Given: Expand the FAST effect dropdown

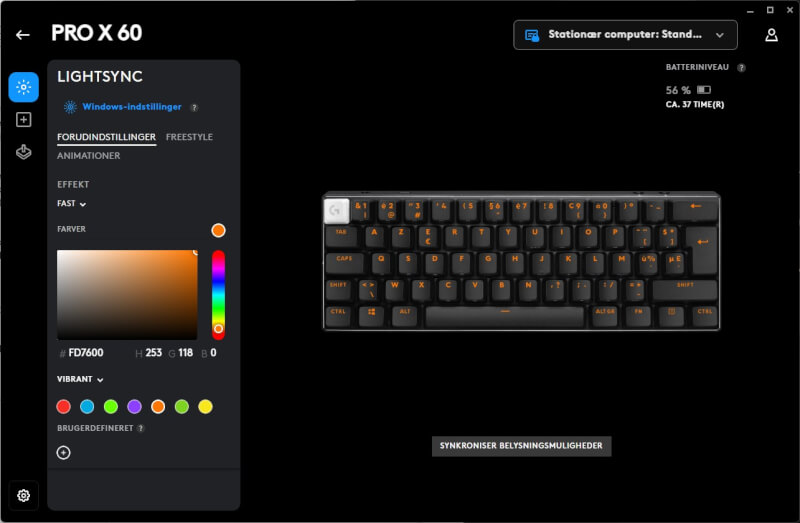Looking at the screenshot, I should tap(71, 204).
